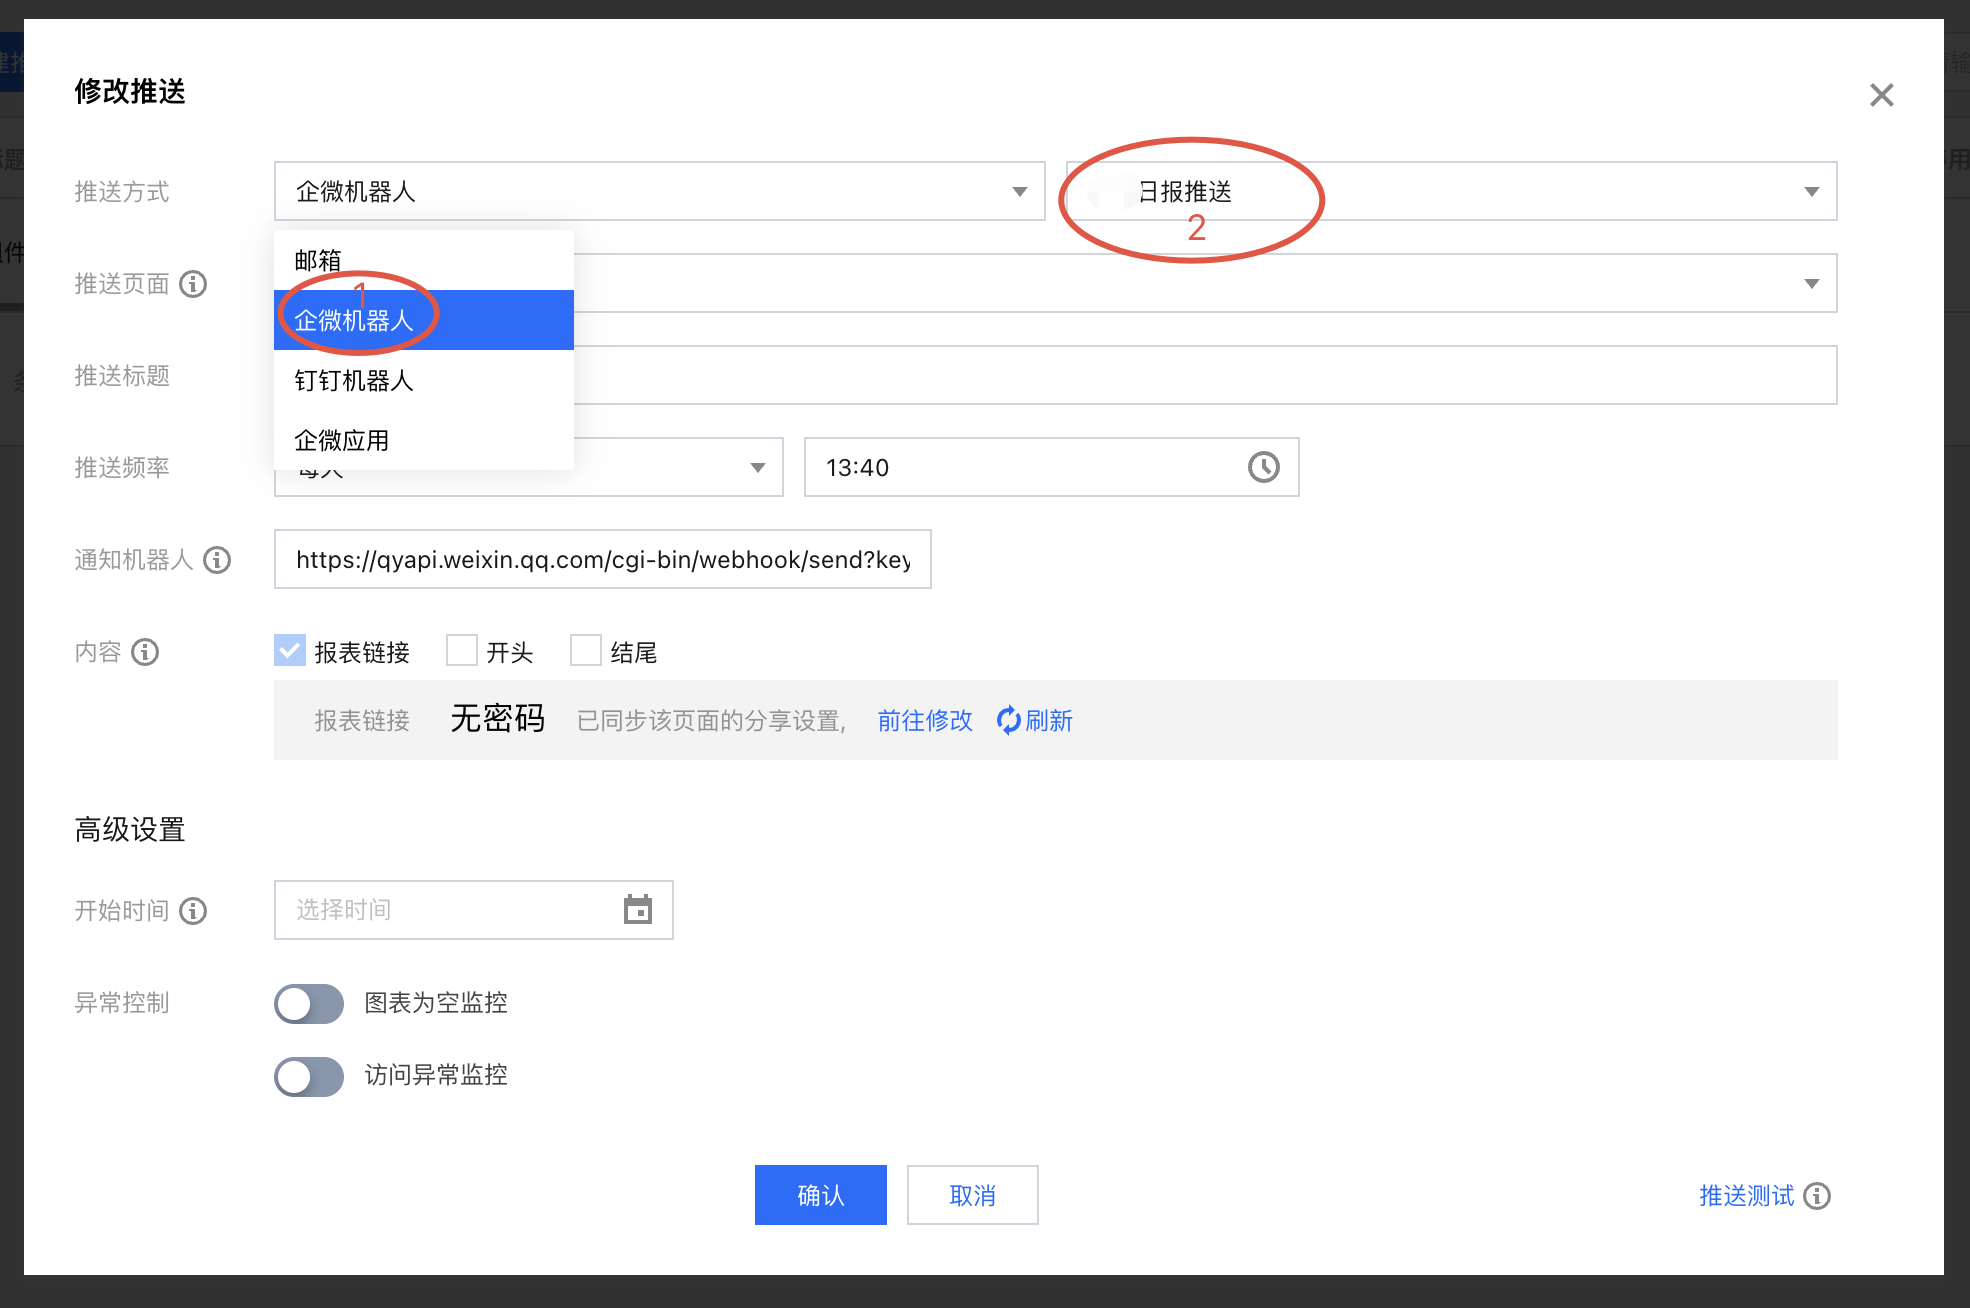
Task: Click the info icon beside 开始时间
Action: (193, 911)
